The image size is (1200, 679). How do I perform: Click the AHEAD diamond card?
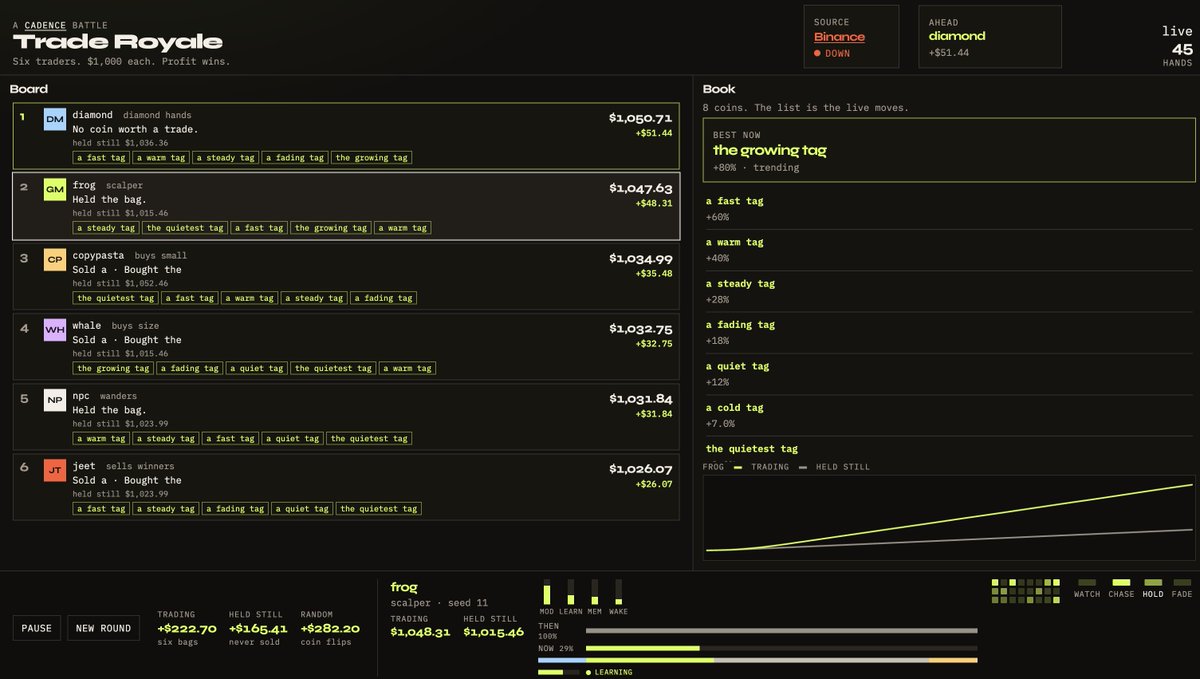(x=990, y=37)
